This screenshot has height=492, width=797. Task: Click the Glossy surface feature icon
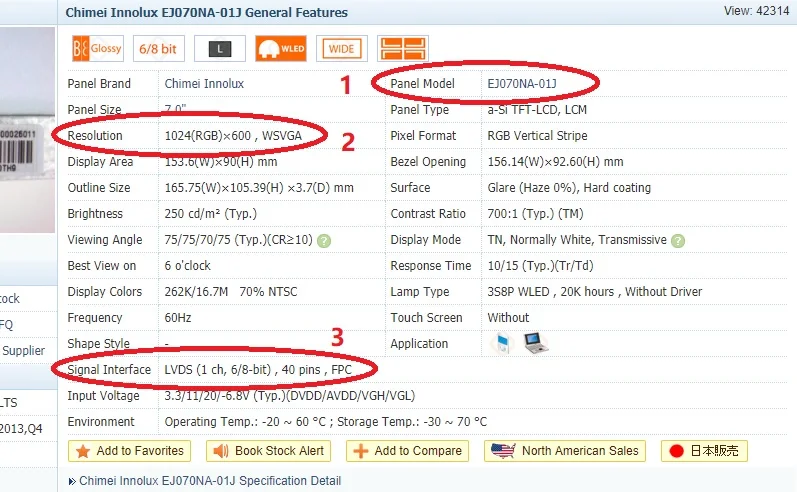98,48
